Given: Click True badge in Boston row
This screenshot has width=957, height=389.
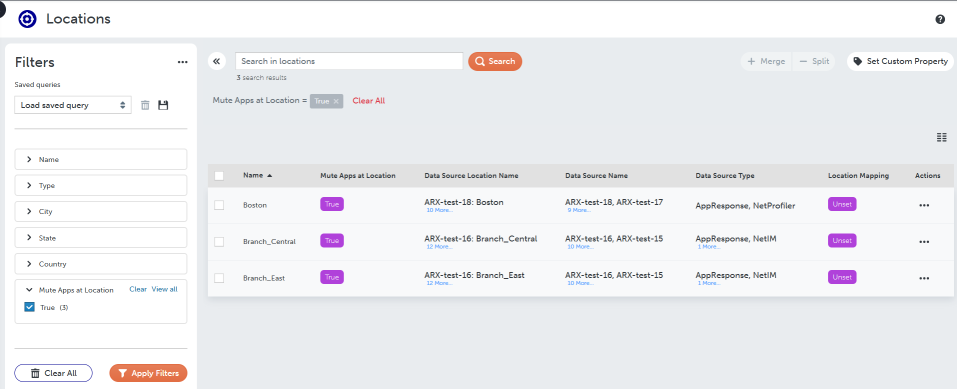Looking at the screenshot, I should [x=332, y=205].
